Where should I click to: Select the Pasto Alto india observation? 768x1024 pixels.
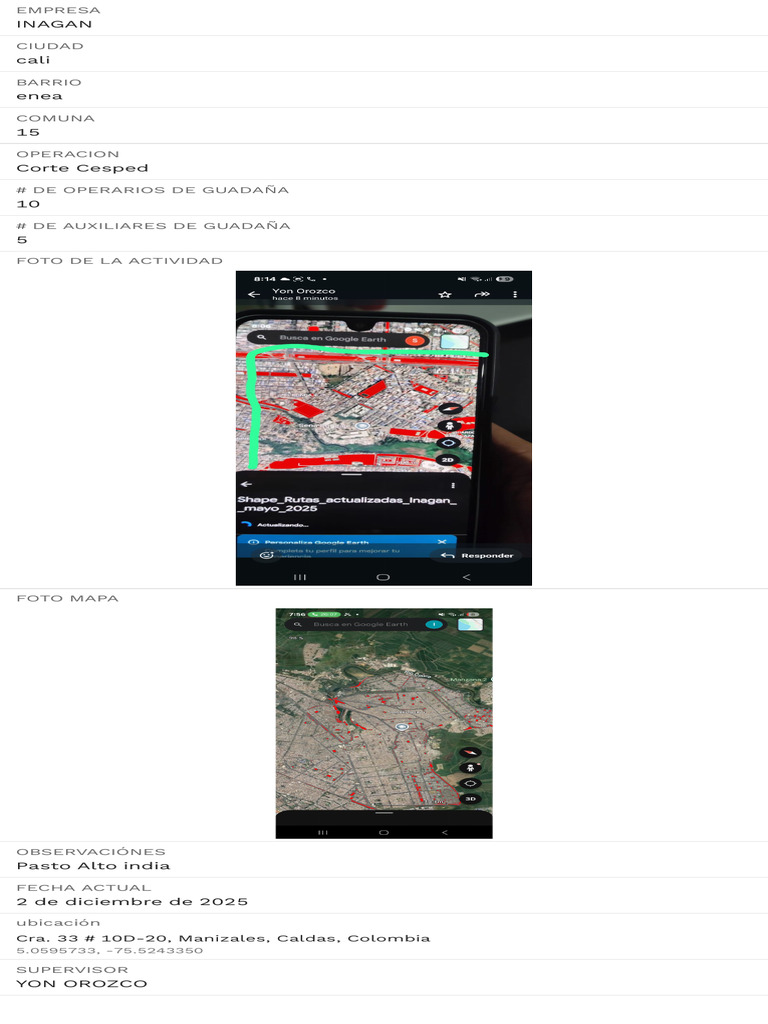point(93,866)
